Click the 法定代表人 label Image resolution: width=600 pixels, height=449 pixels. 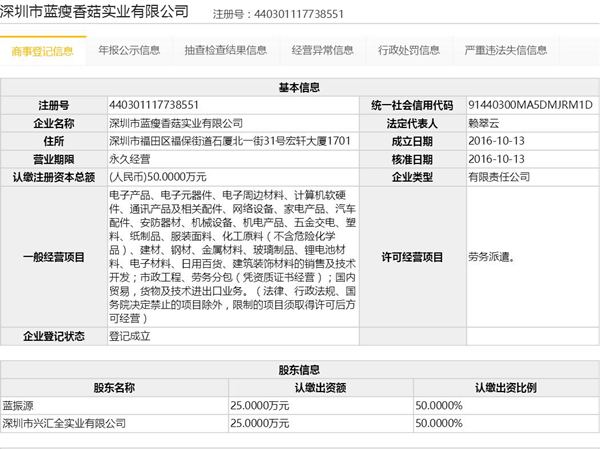[412, 124]
